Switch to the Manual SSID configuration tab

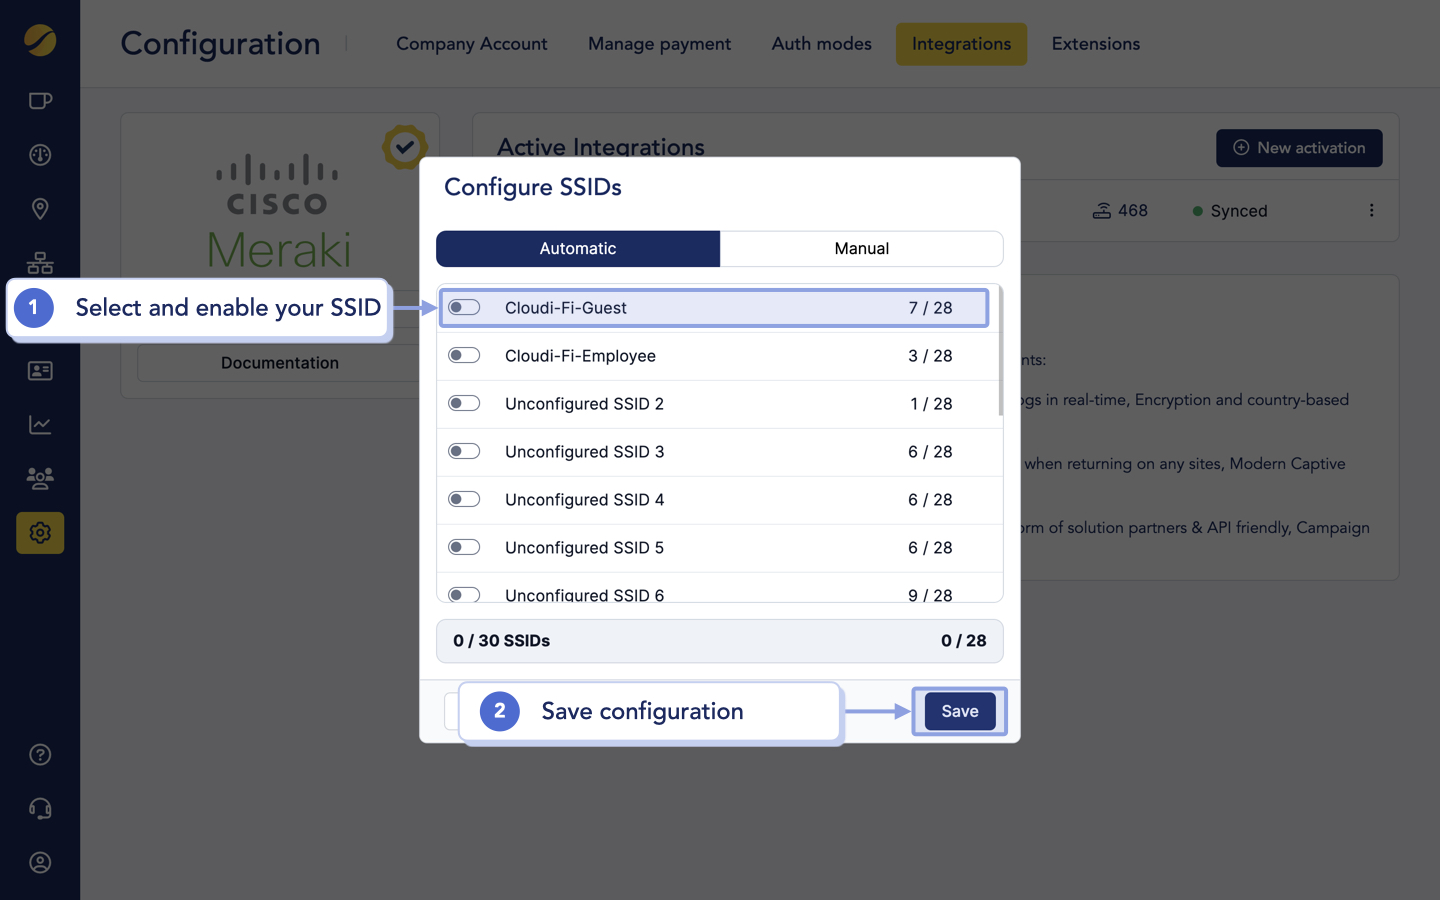[862, 248]
